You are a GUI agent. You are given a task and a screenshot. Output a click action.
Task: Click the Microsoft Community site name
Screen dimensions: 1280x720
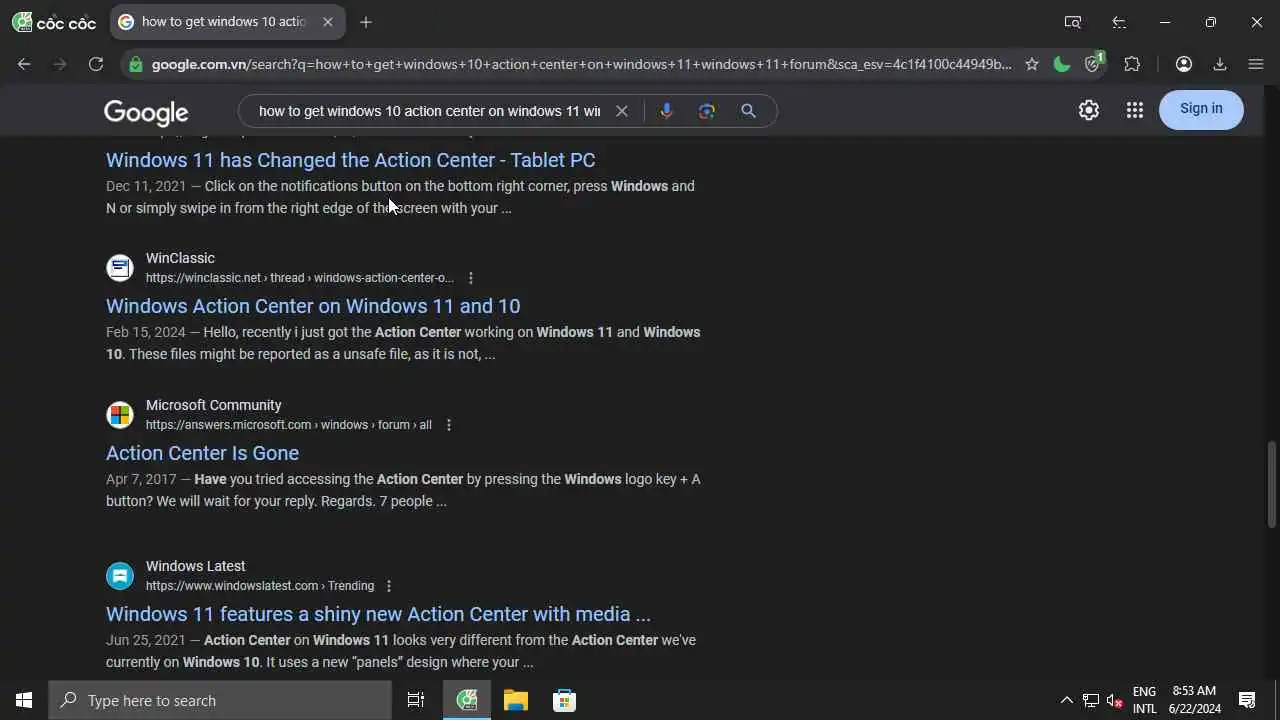(x=214, y=405)
